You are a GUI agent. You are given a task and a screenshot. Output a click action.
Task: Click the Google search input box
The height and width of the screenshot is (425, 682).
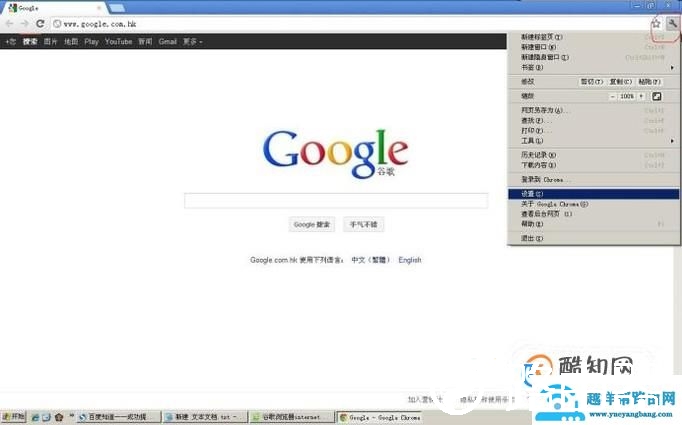(x=335, y=201)
